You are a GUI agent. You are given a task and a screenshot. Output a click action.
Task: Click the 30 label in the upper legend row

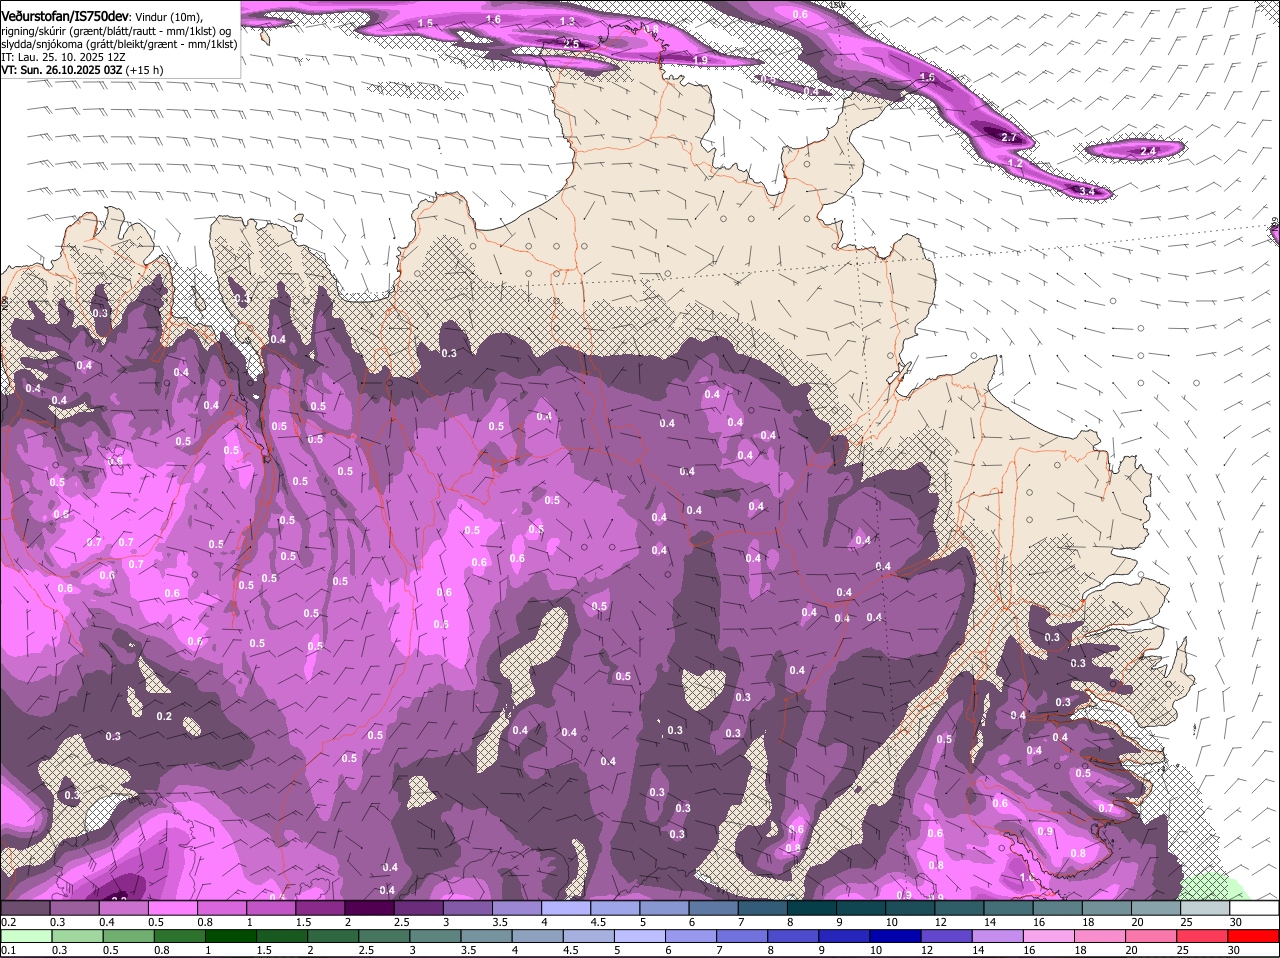[1236, 922]
